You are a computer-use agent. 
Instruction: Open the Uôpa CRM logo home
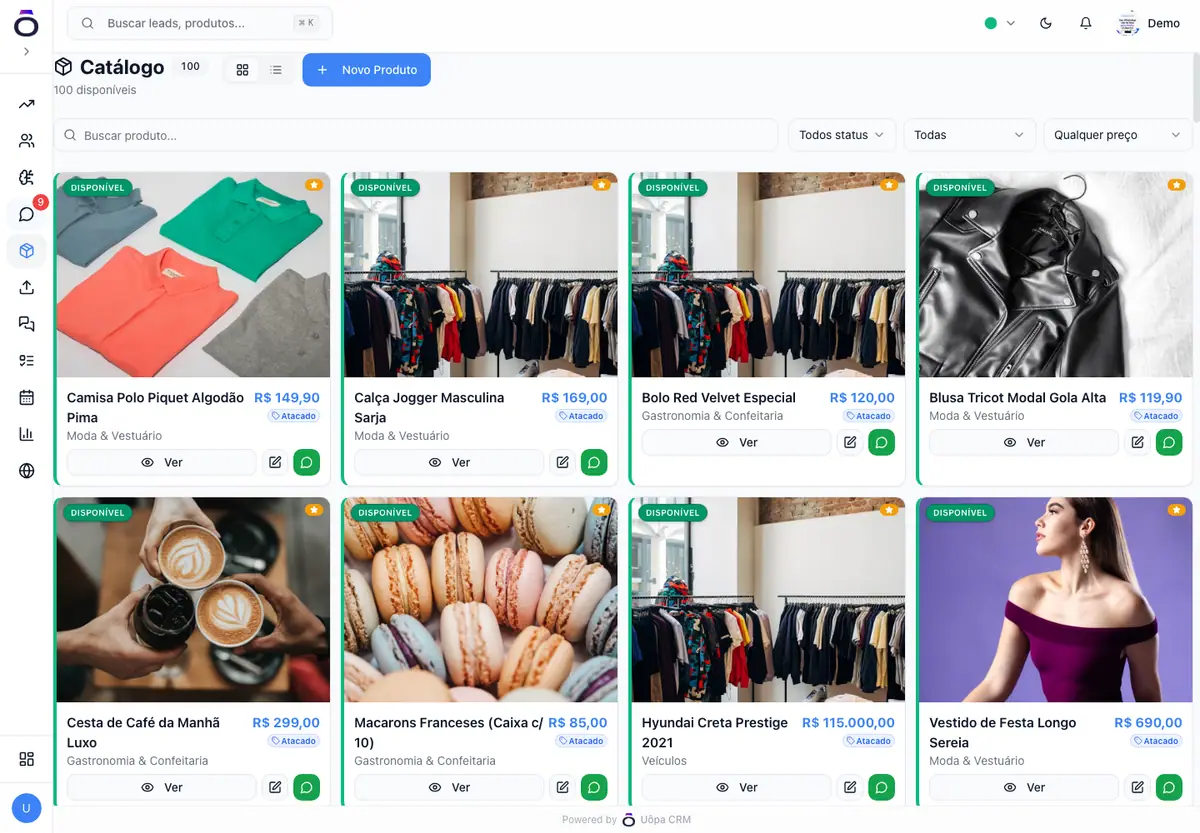coord(26,23)
